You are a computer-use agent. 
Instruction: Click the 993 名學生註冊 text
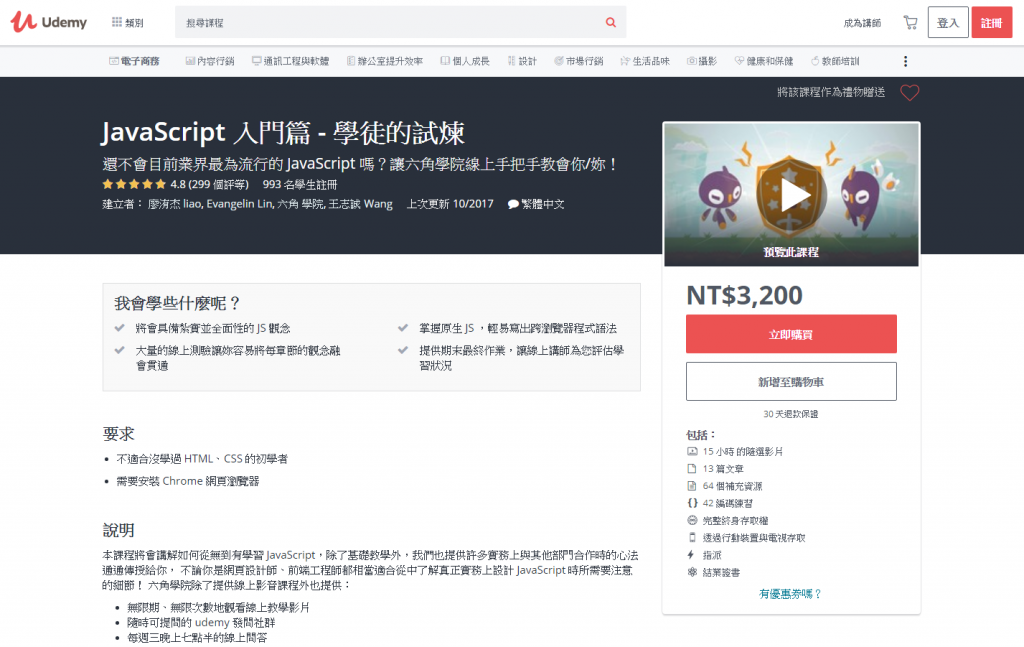pos(300,185)
